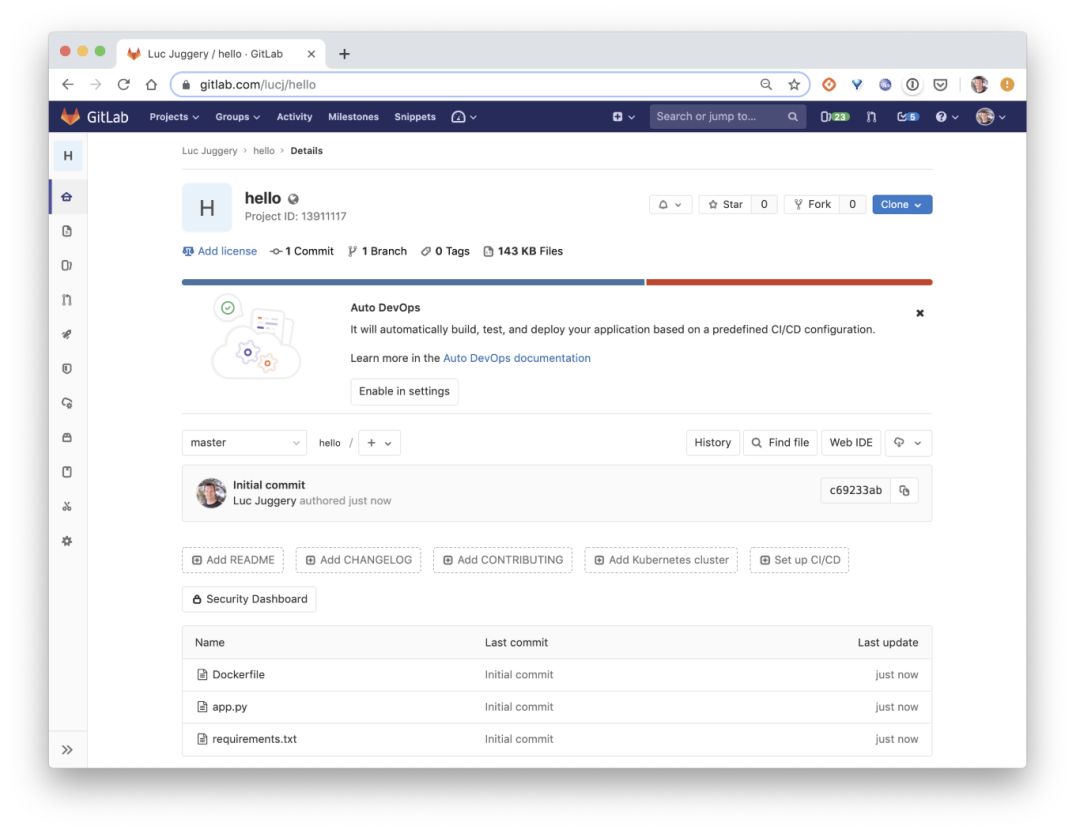
Task: Open Help question mark dropdown
Action: point(947,116)
